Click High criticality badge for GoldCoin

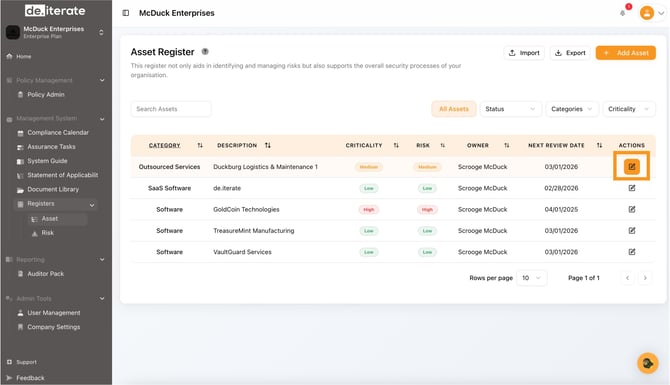click(x=369, y=209)
